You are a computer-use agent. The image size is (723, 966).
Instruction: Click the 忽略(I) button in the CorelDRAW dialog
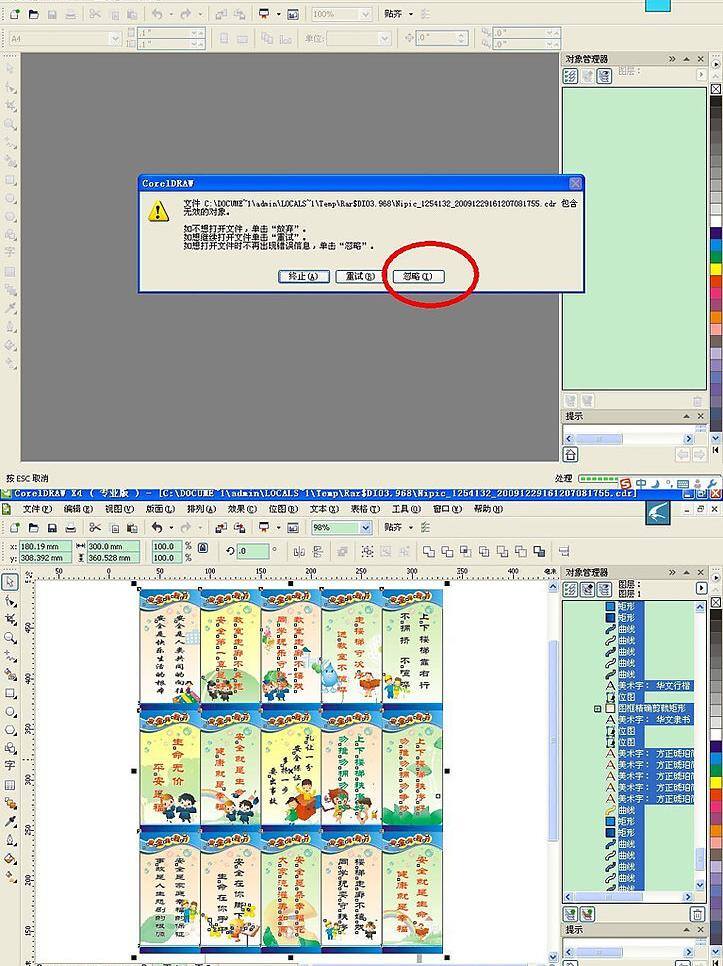418,277
